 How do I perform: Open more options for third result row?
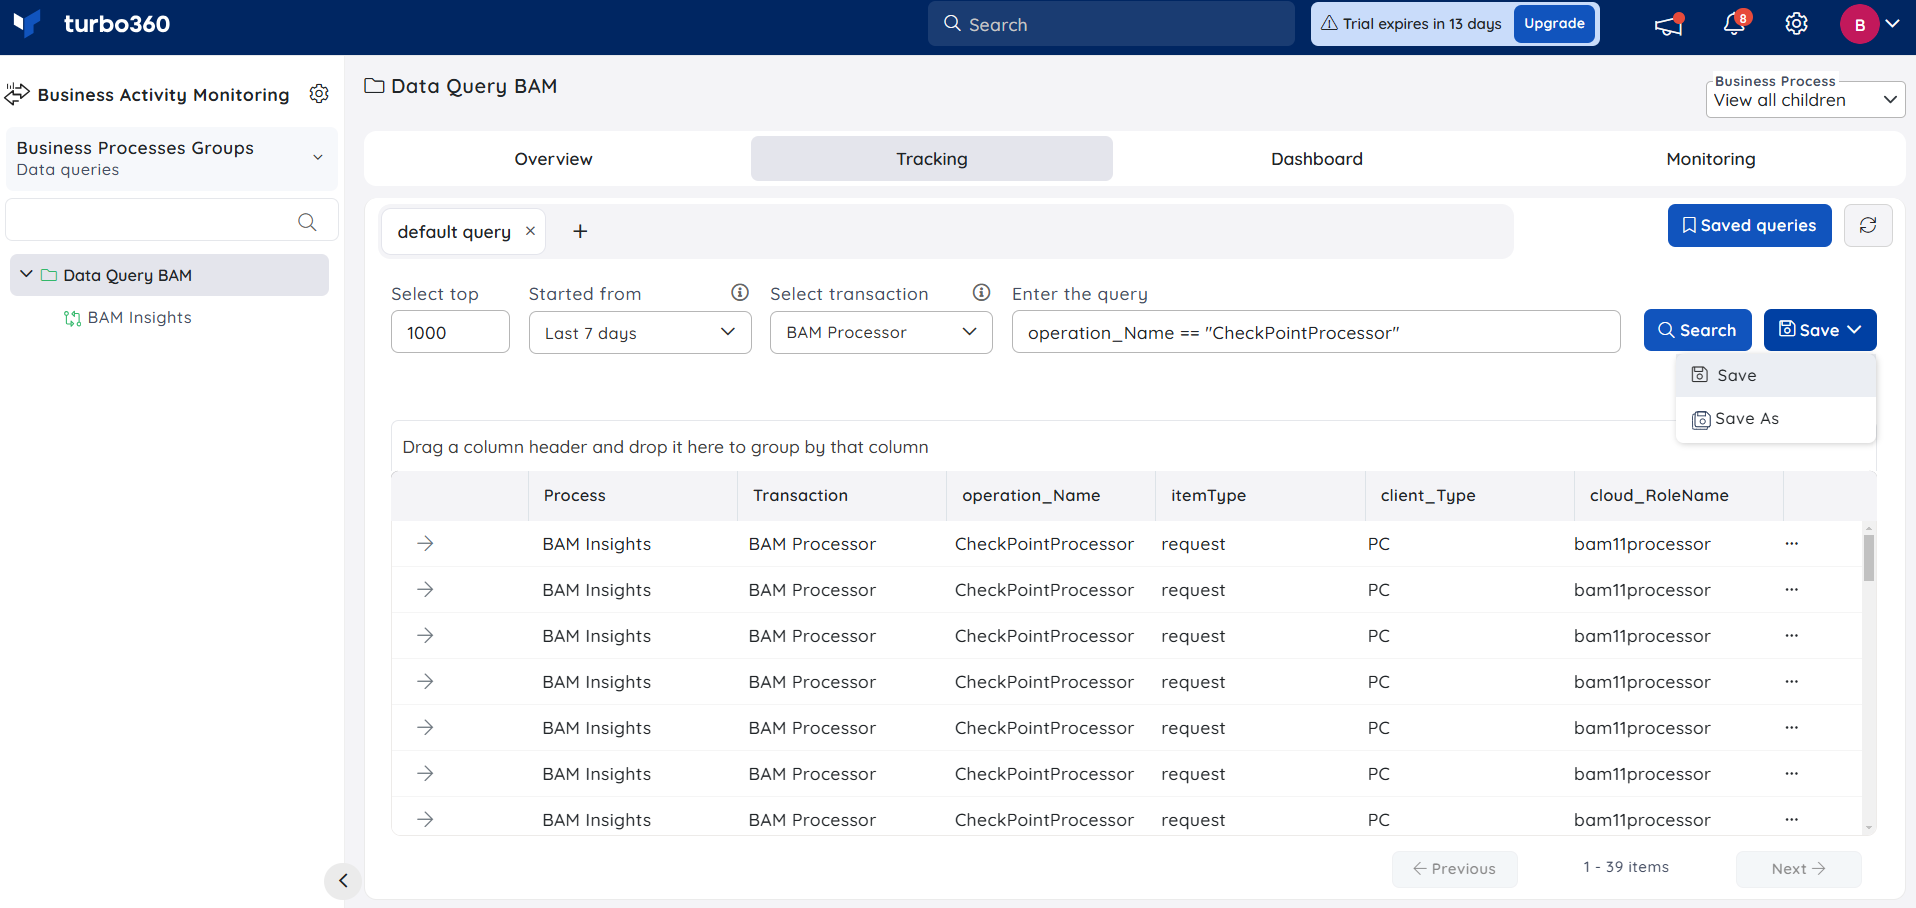1792,636
